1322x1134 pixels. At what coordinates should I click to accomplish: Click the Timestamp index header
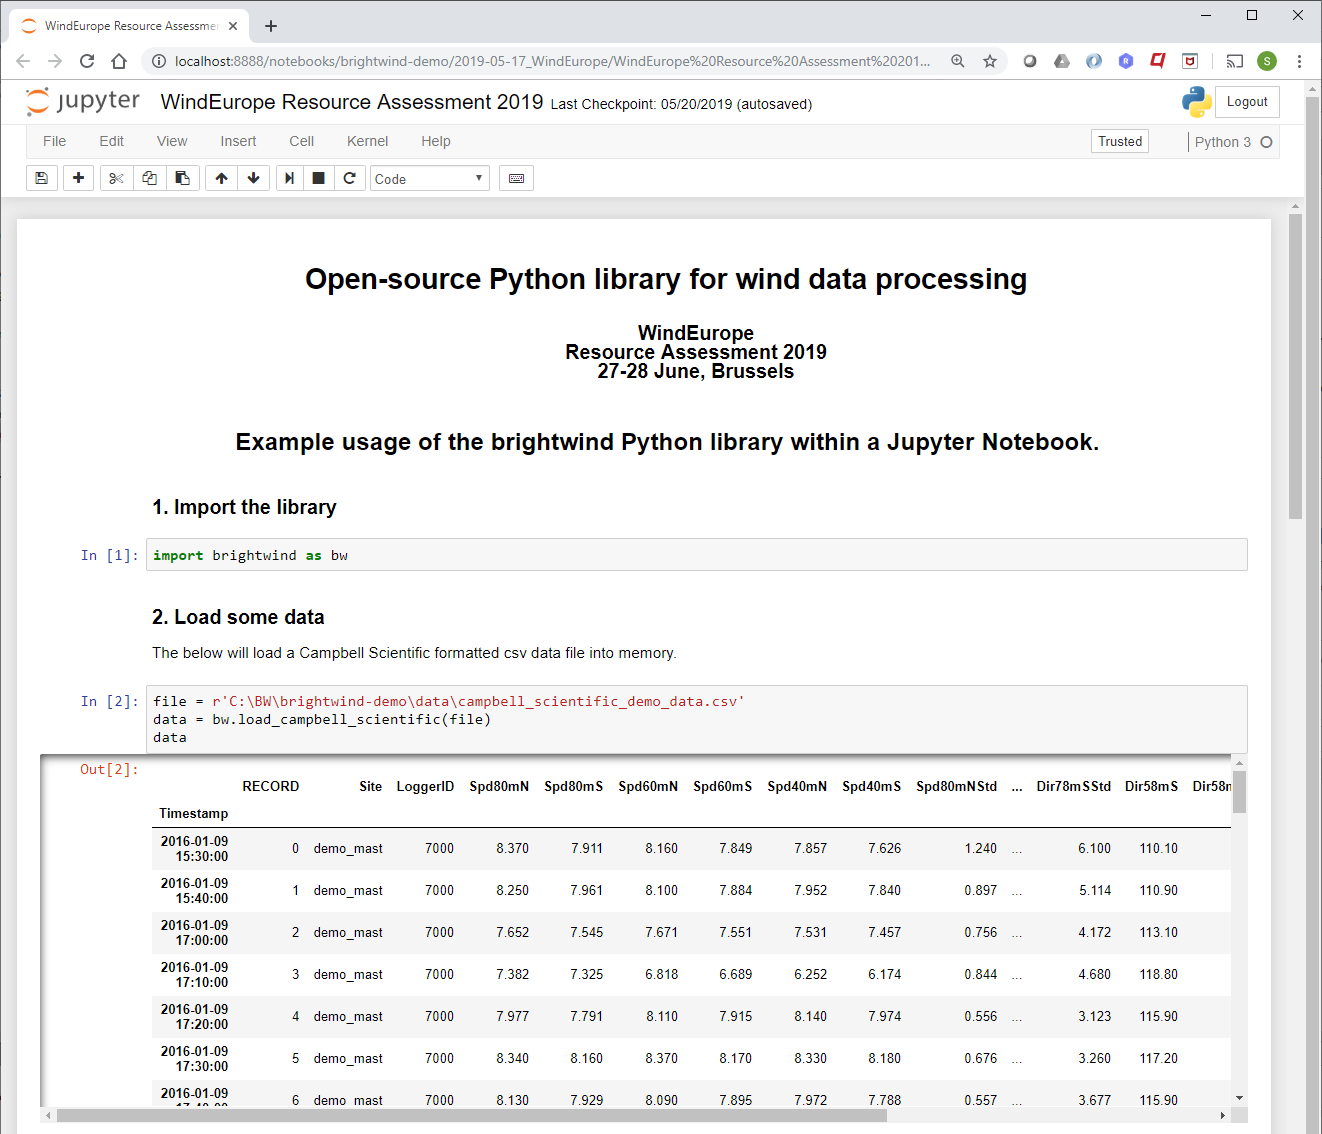[x=193, y=813]
